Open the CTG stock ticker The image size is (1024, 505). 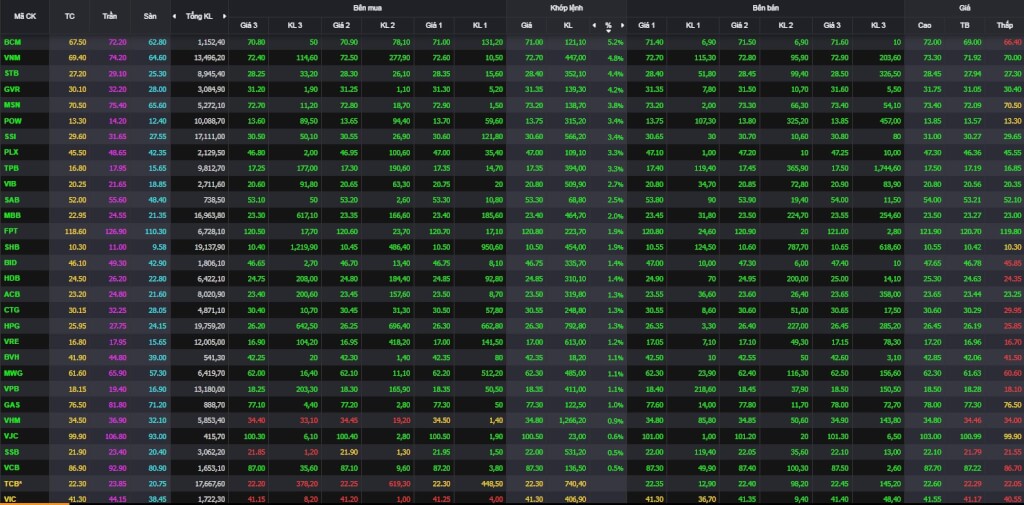pos(12,310)
